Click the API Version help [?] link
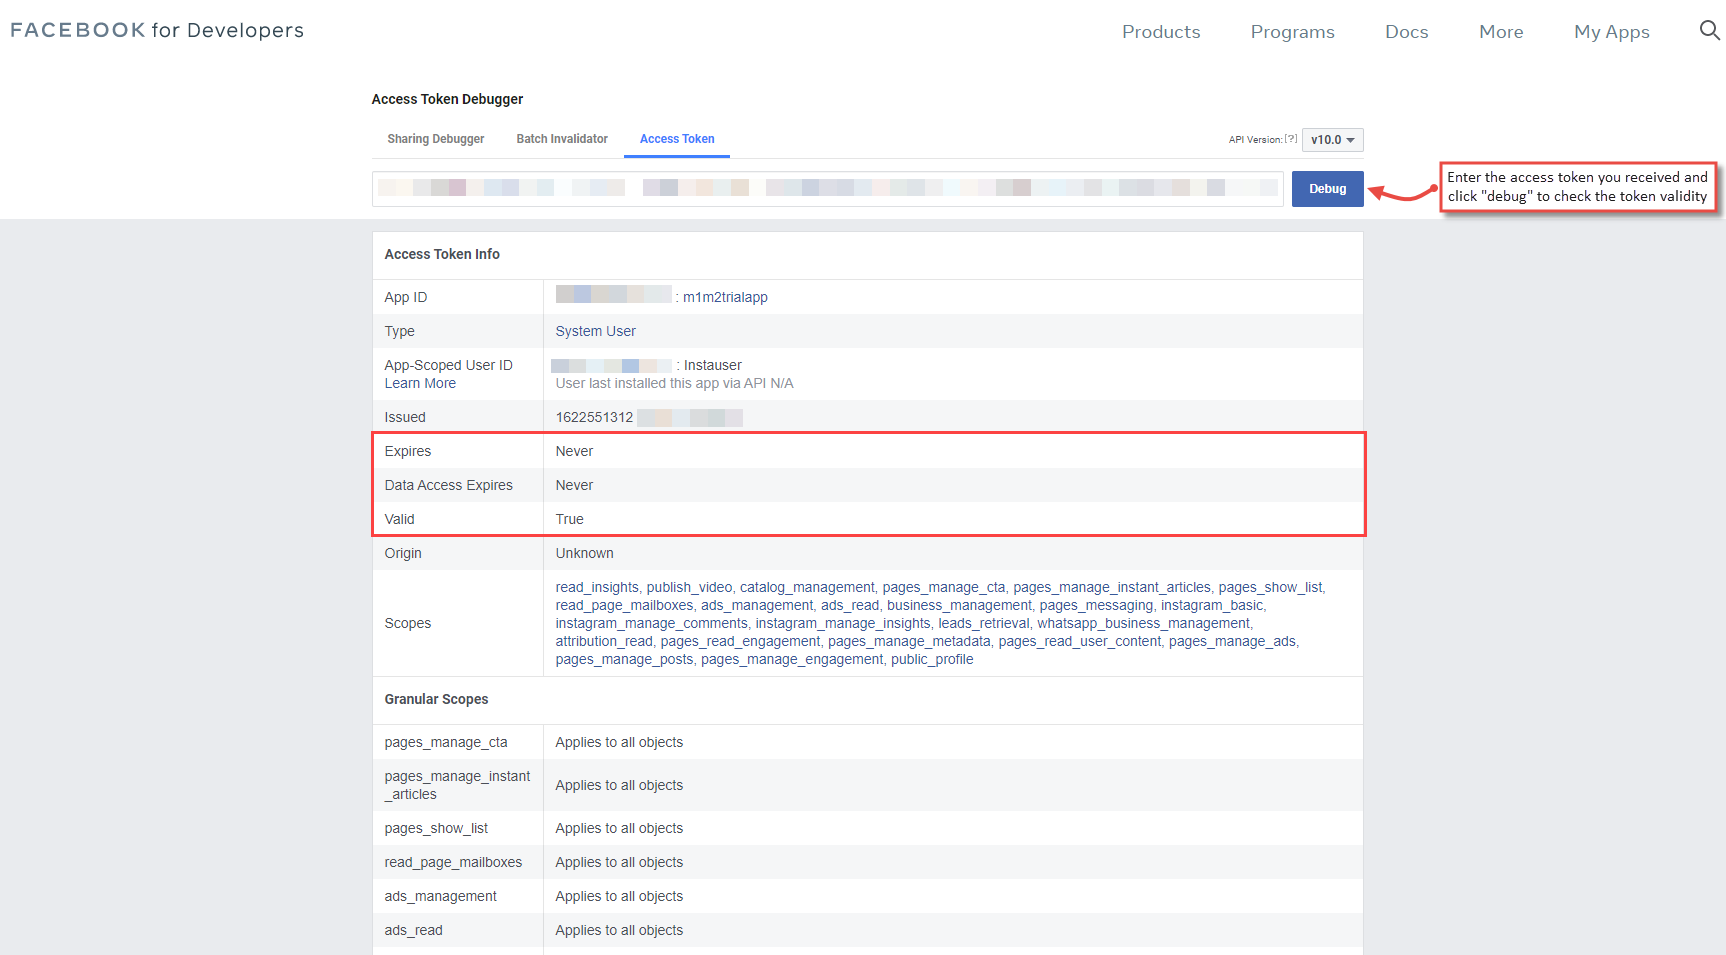Viewport: 1726px width, 955px height. [x=1291, y=139]
